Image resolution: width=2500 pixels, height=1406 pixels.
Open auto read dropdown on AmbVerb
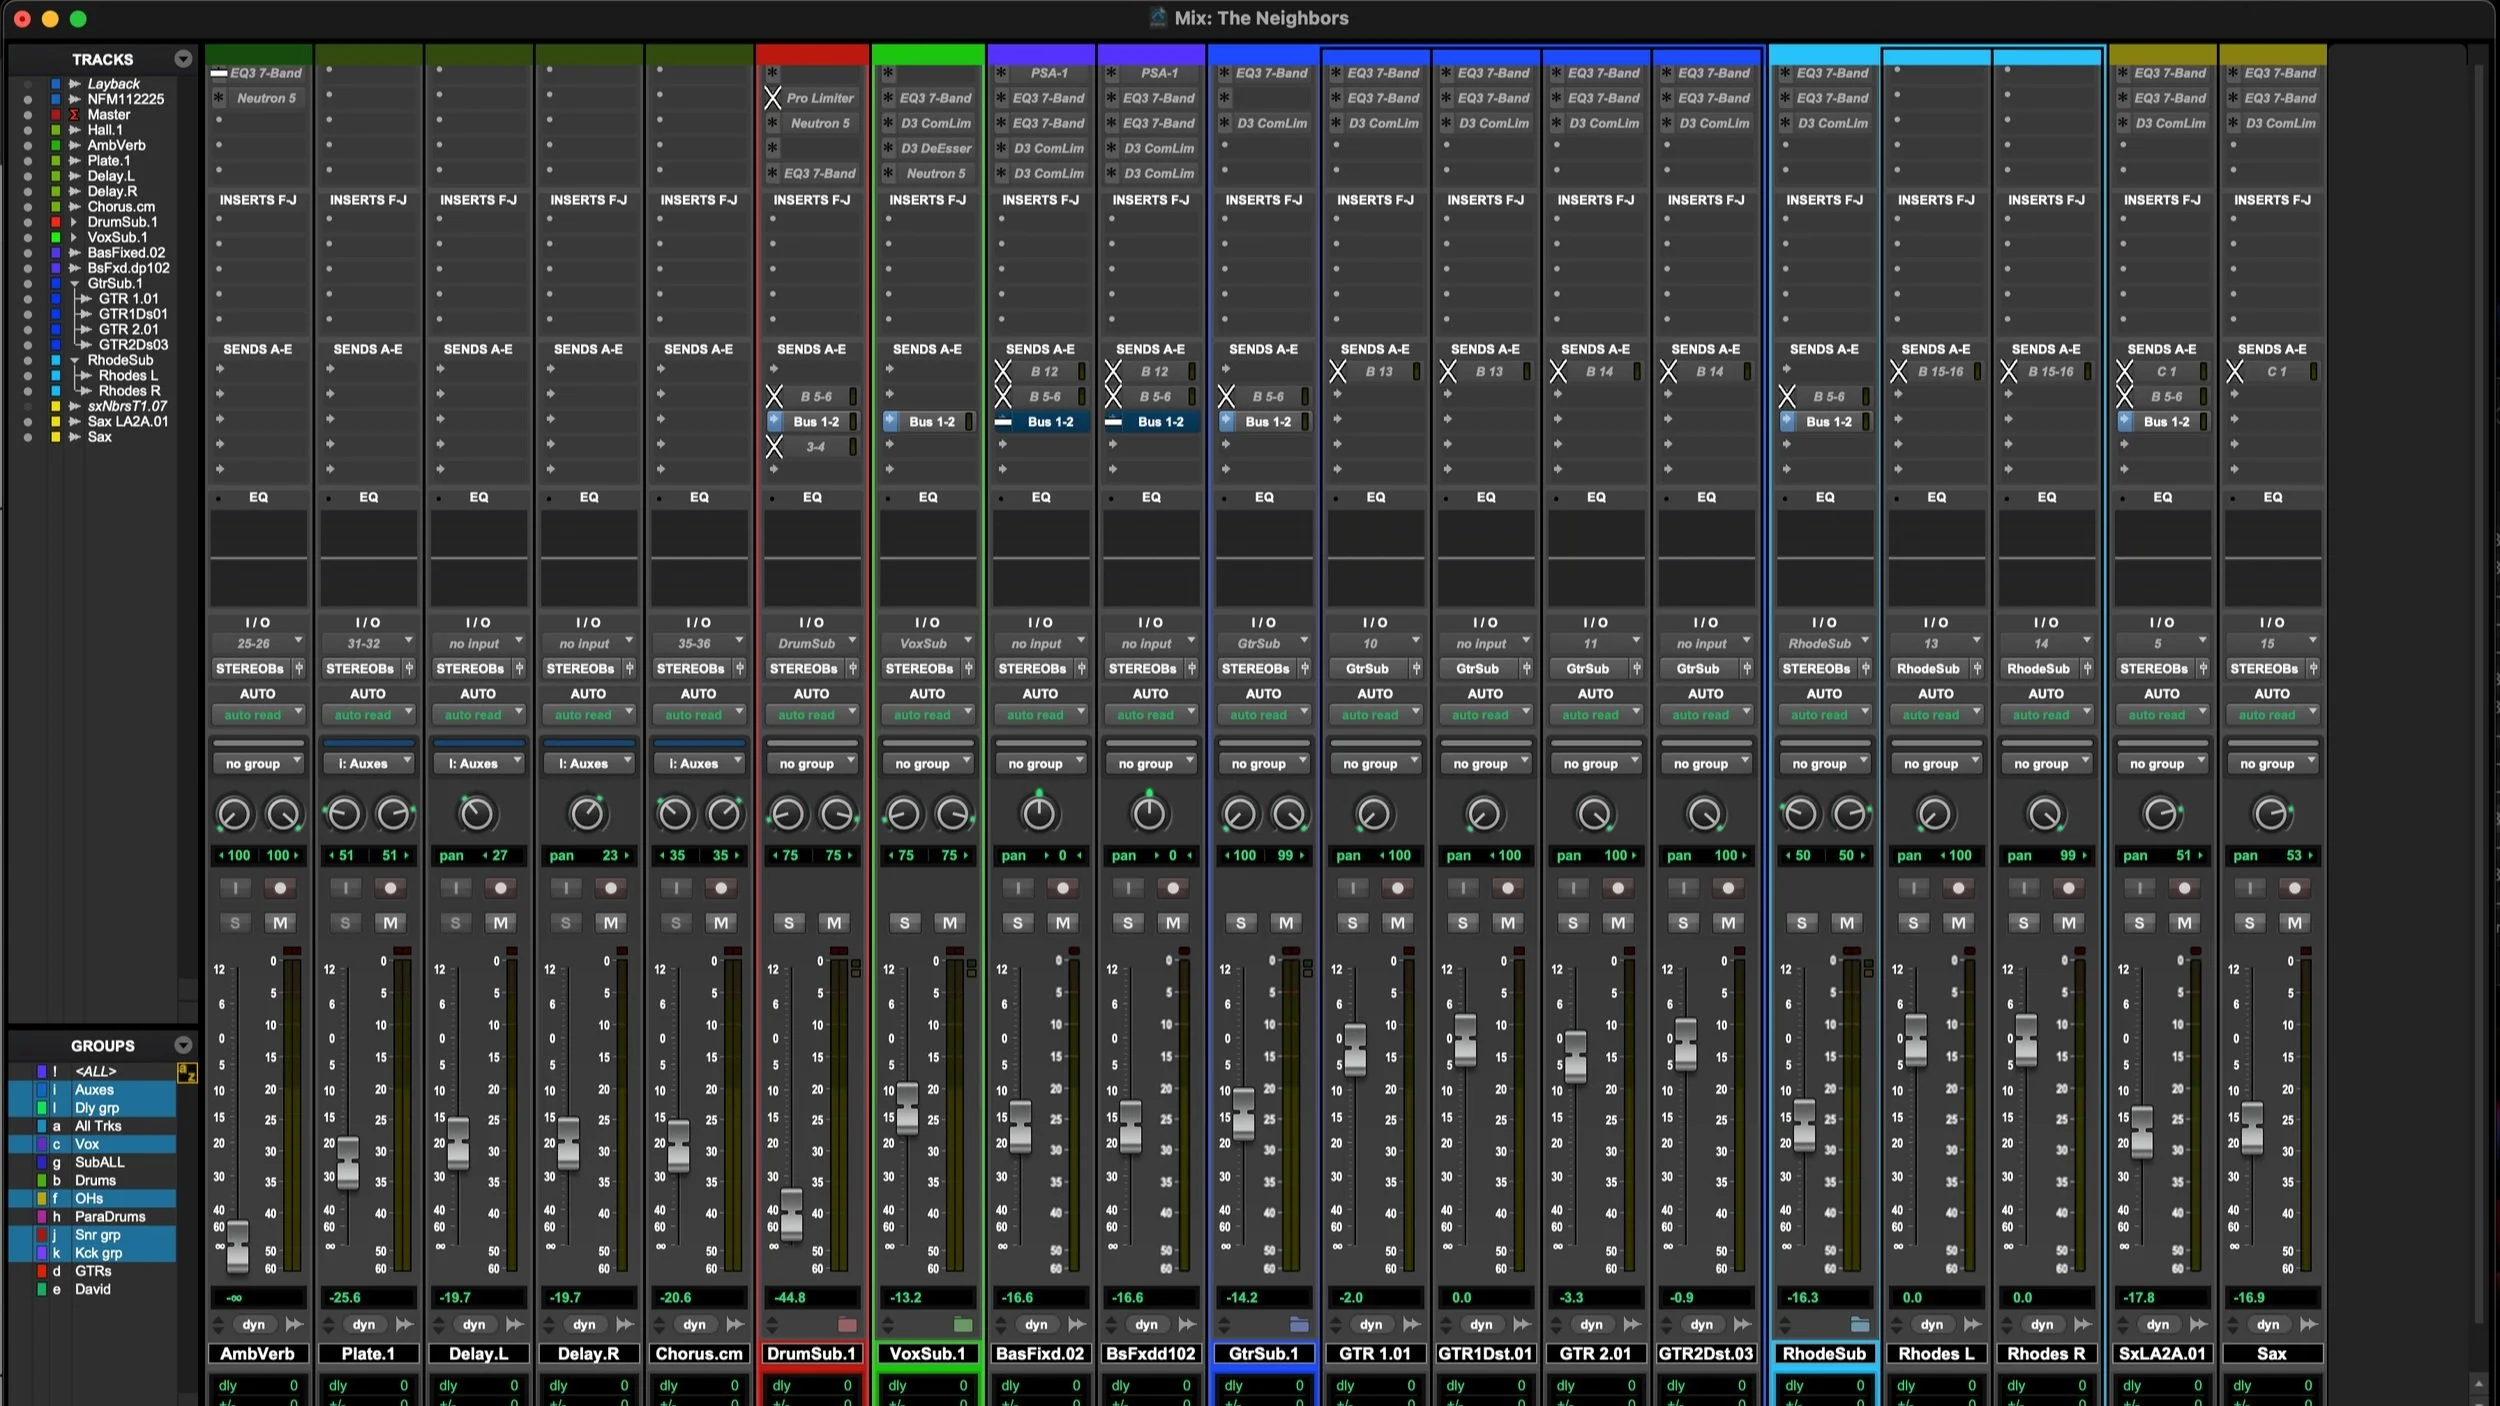point(258,714)
